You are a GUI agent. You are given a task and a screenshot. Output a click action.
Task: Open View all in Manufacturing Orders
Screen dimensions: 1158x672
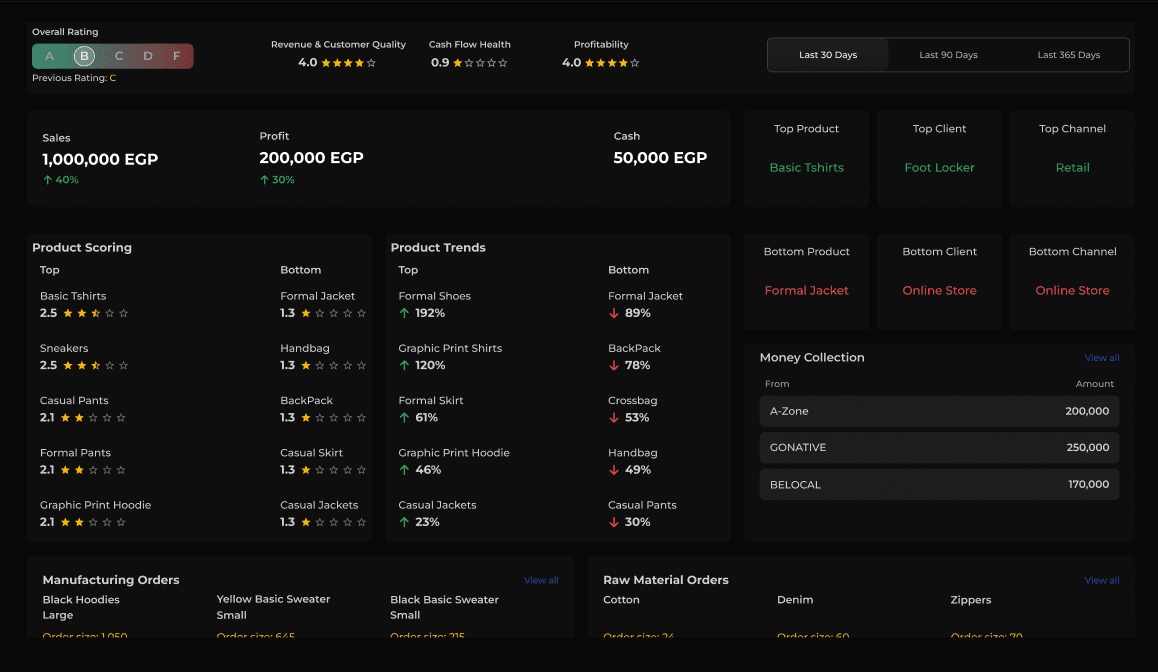[x=541, y=580]
